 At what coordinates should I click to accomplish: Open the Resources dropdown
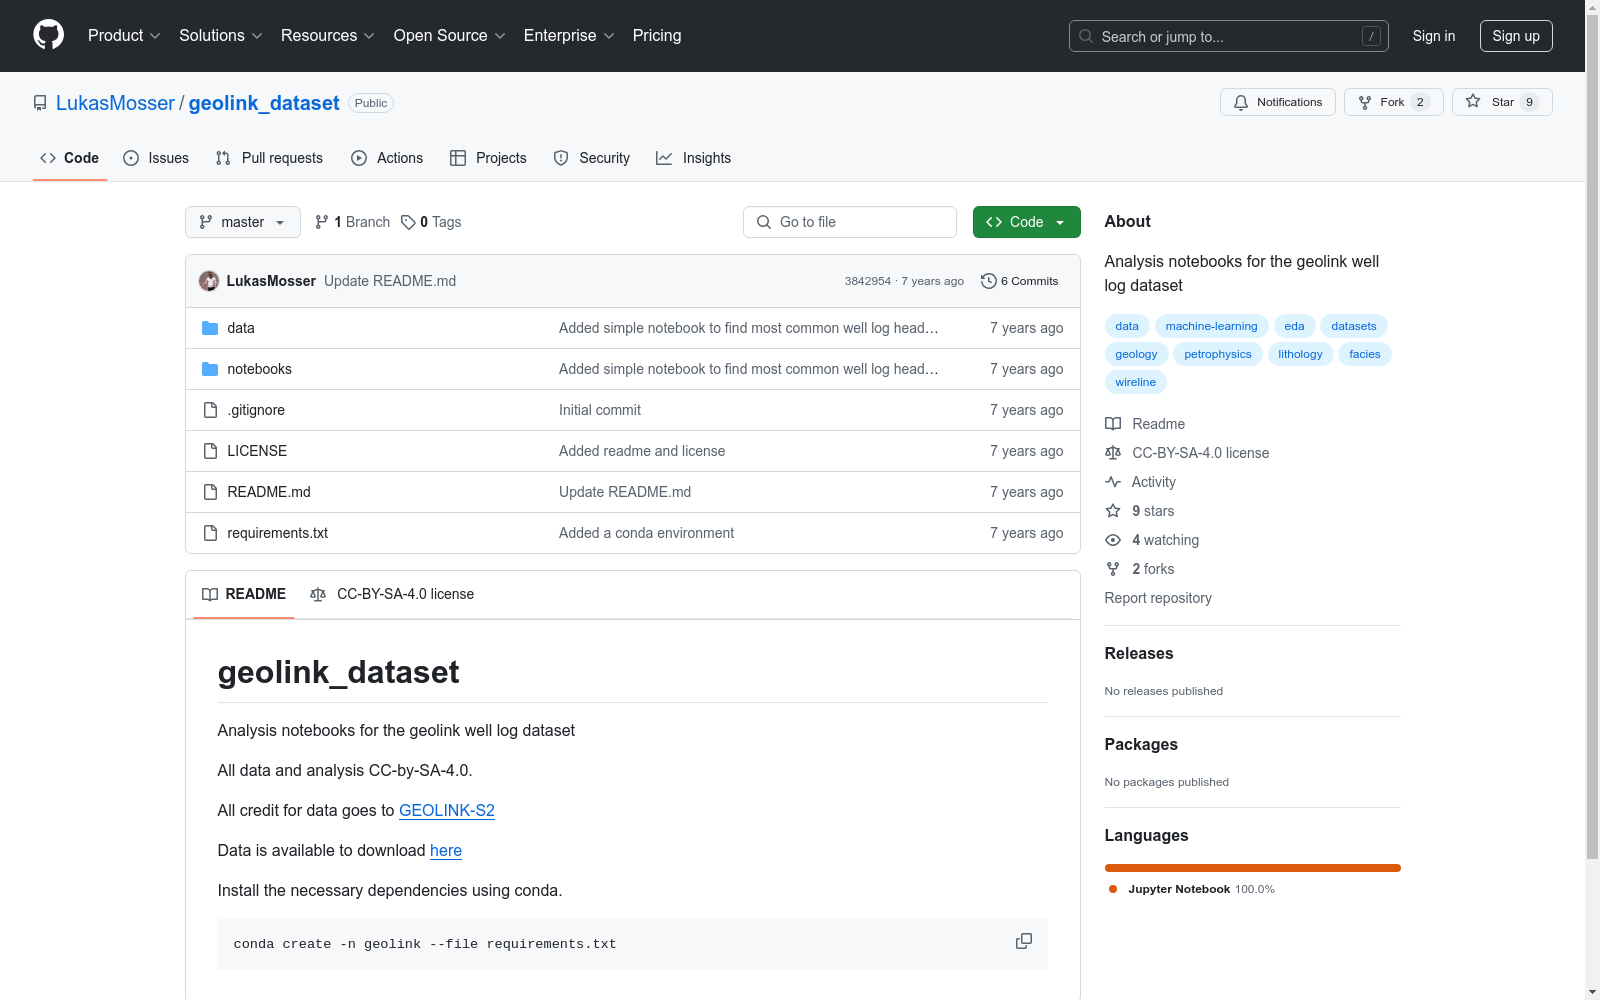[x=328, y=36]
